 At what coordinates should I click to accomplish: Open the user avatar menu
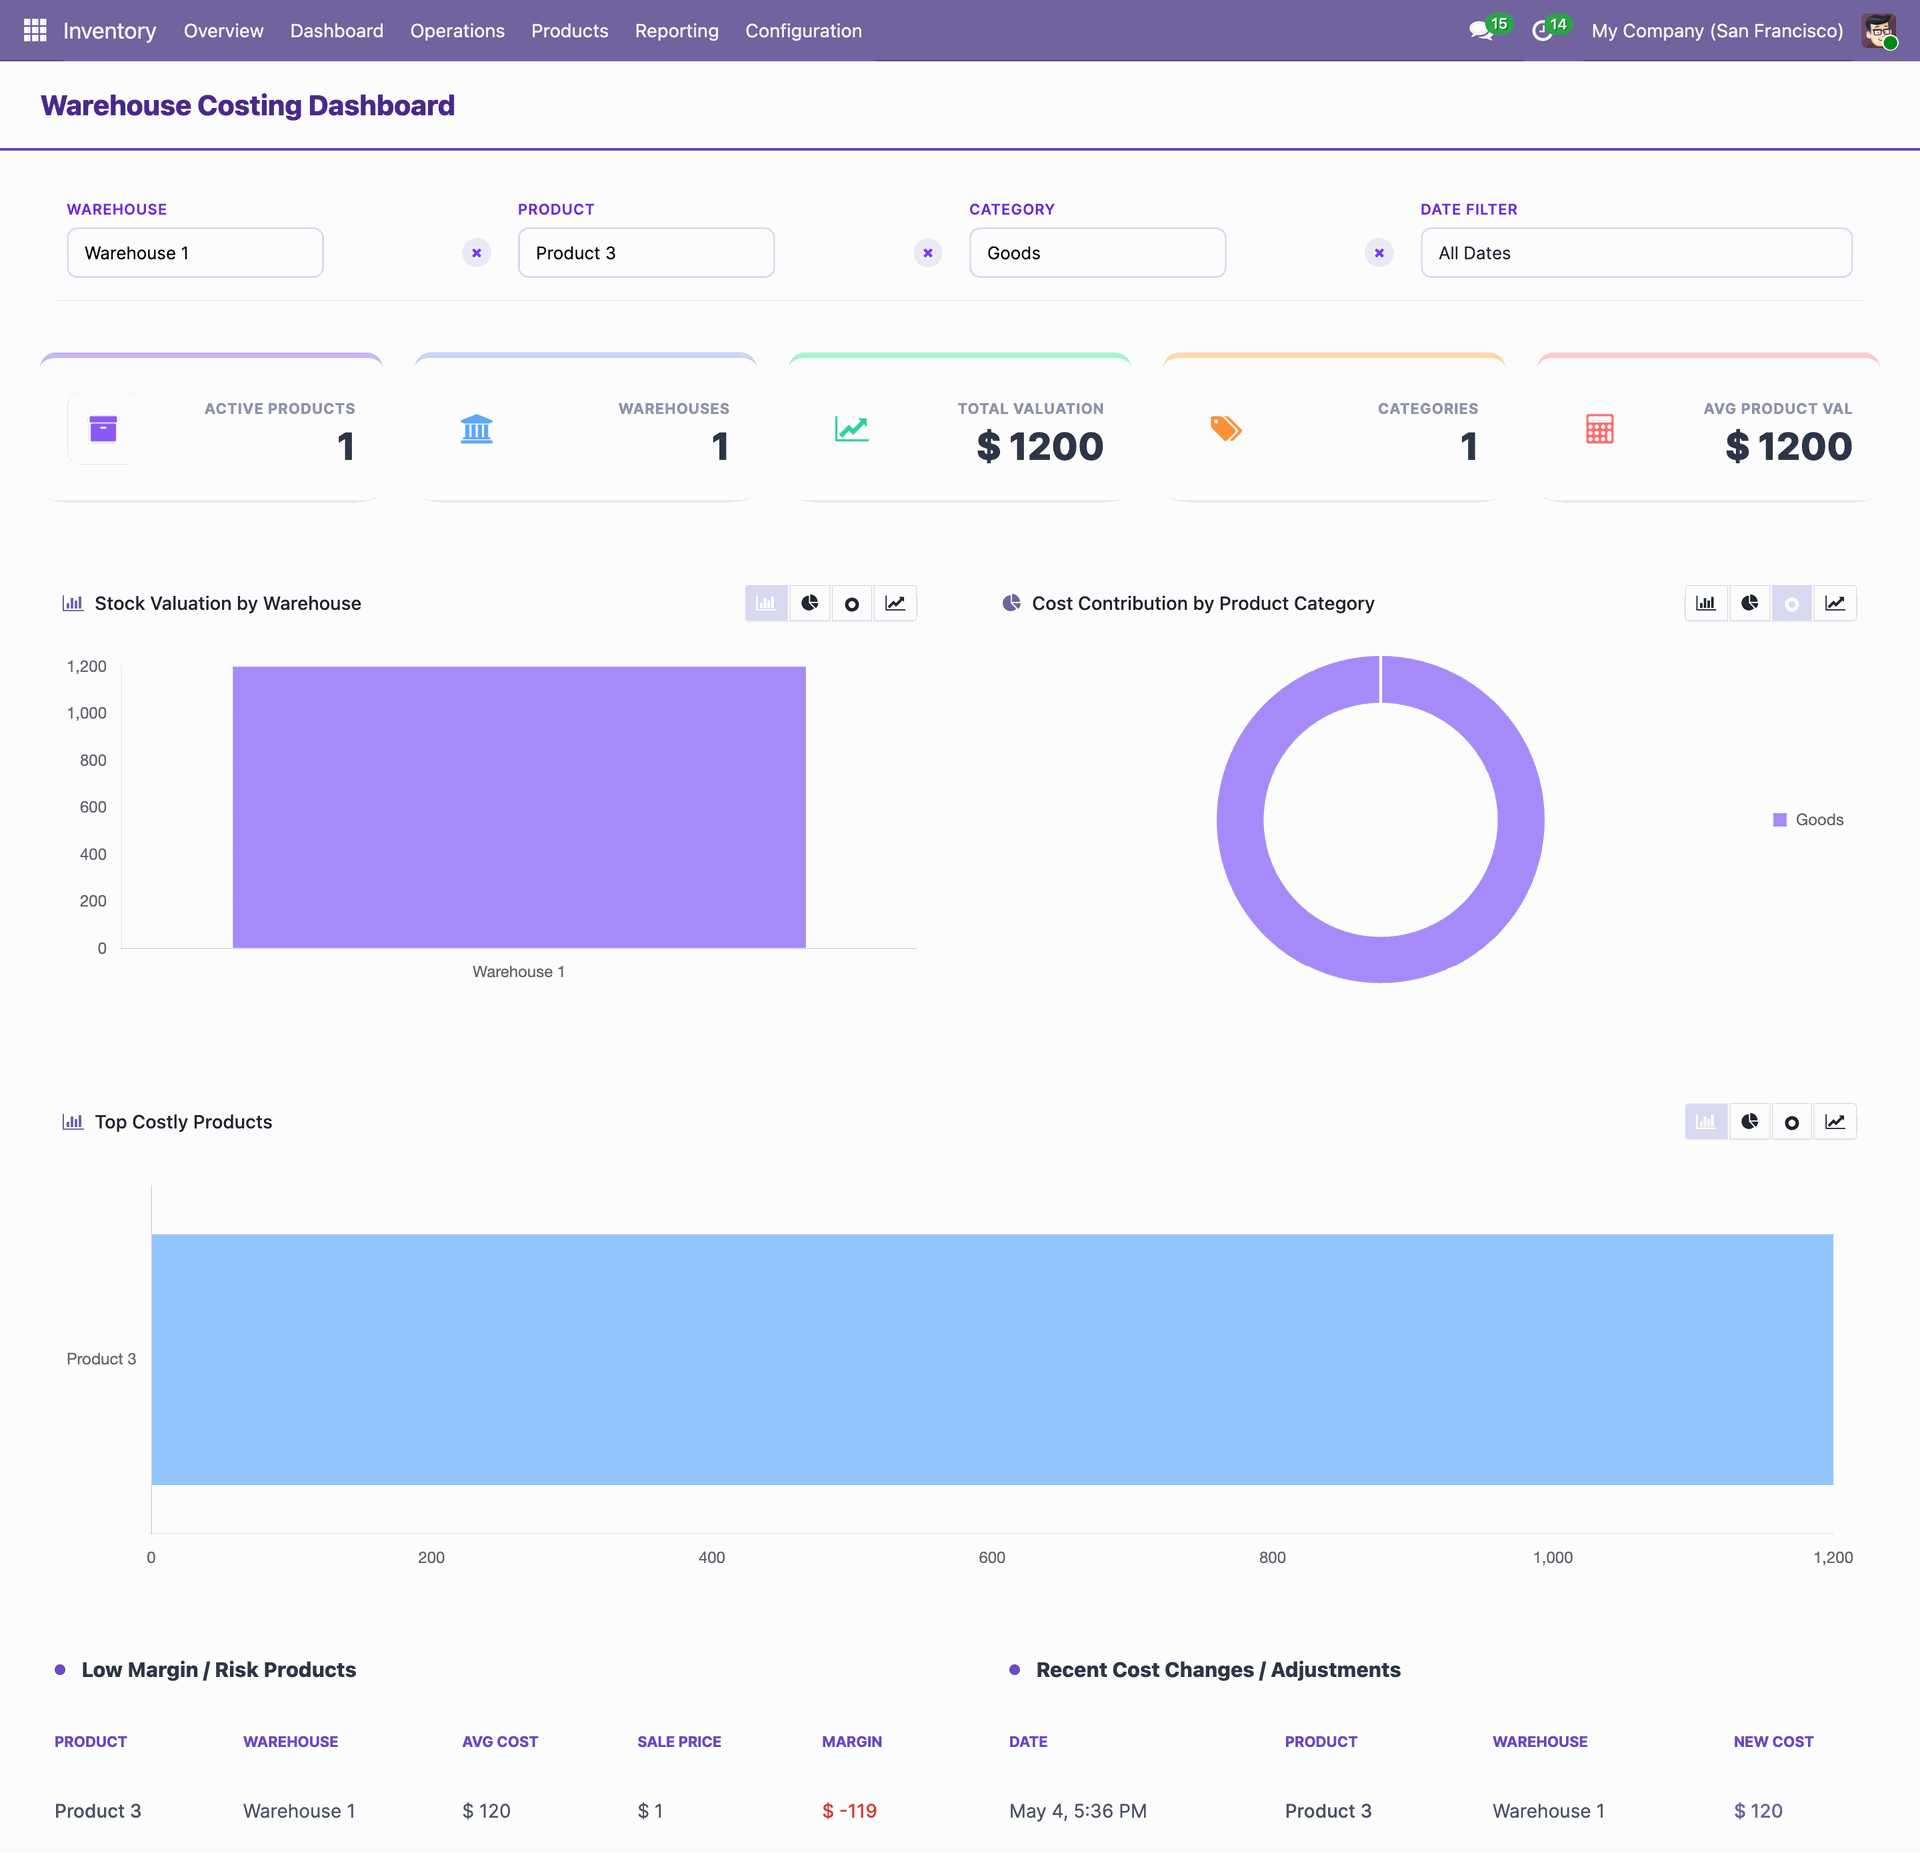[x=1879, y=31]
